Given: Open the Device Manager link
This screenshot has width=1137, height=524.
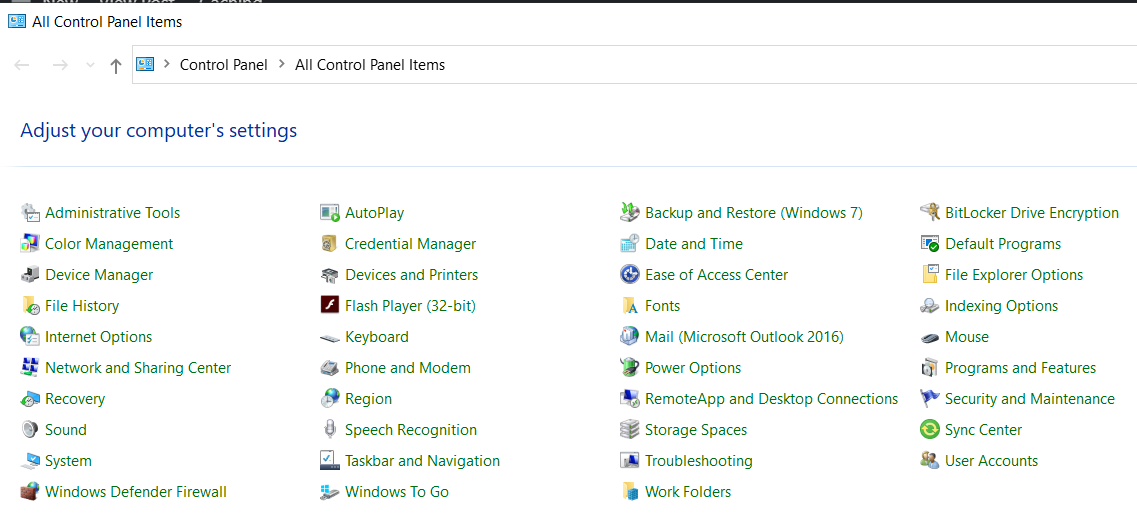Looking at the screenshot, I should coord(99,275).
